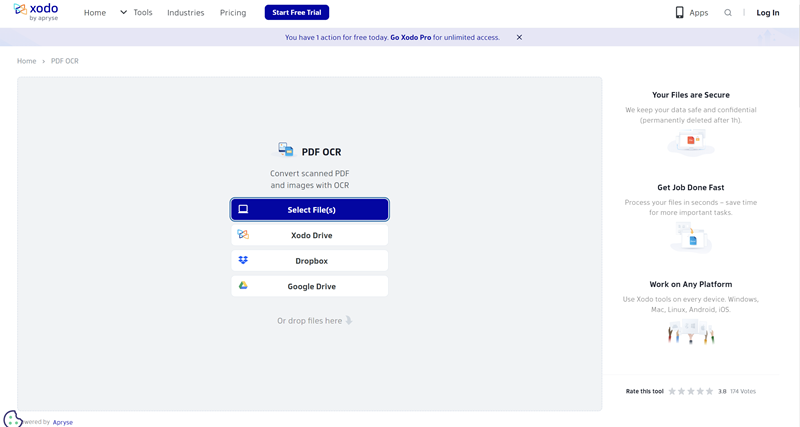
Task: Import file from Google Drive
Action: pos(310,286)
